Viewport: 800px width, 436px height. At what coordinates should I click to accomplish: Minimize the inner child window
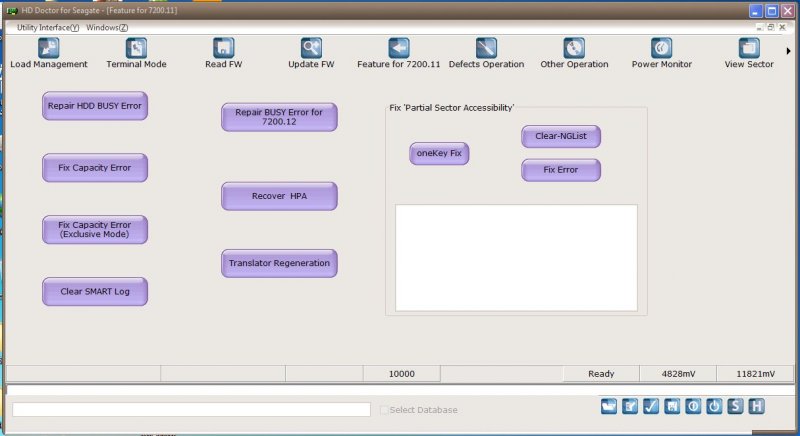pos(759,27)
